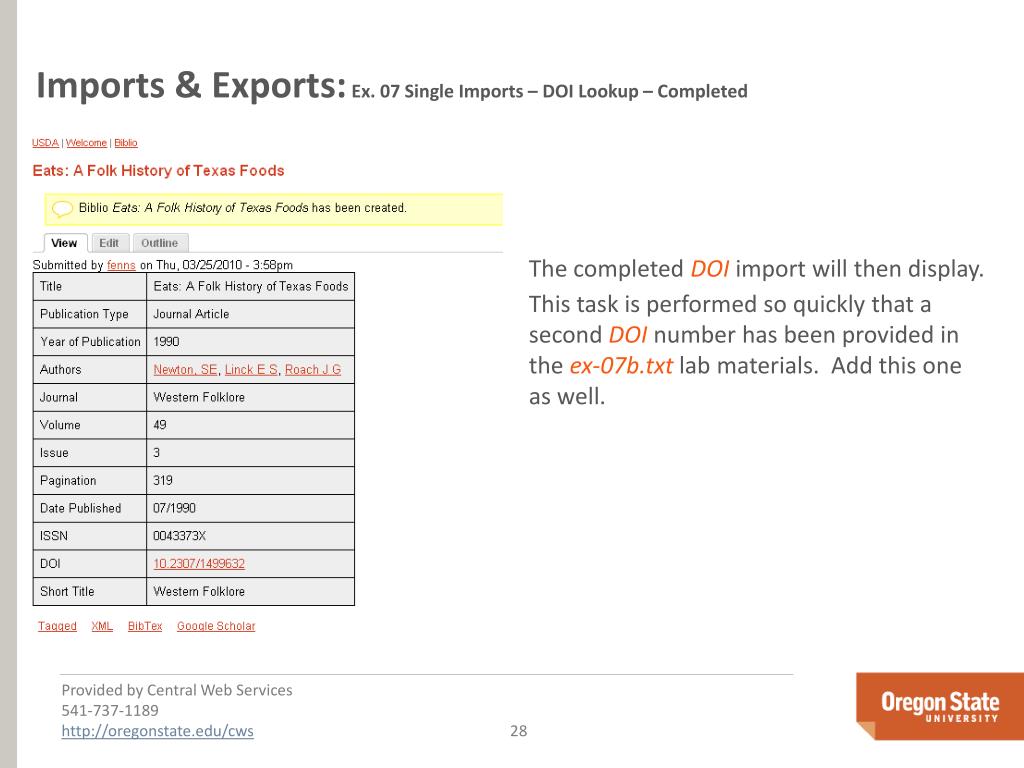Open author link Roach J G

click(x=313, y=369)
